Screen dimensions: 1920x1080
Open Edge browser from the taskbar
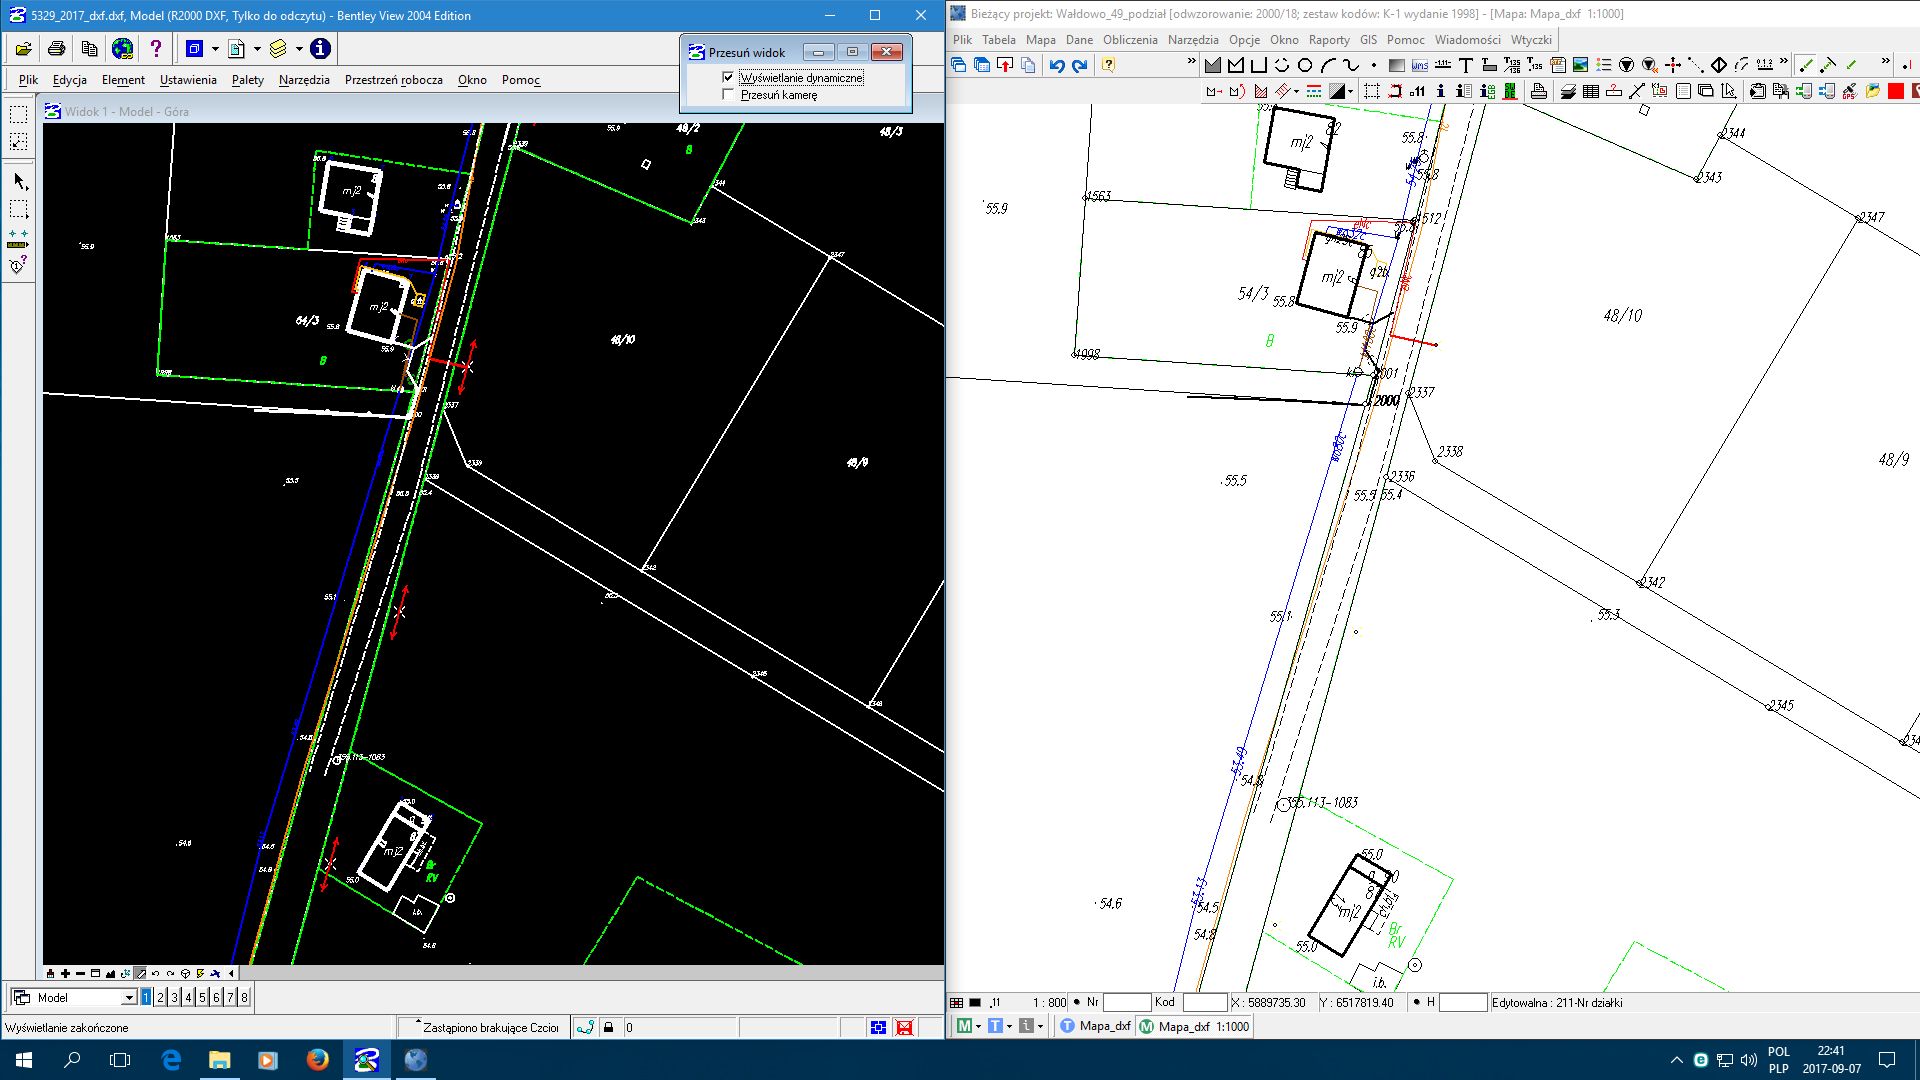[171, 1060]
